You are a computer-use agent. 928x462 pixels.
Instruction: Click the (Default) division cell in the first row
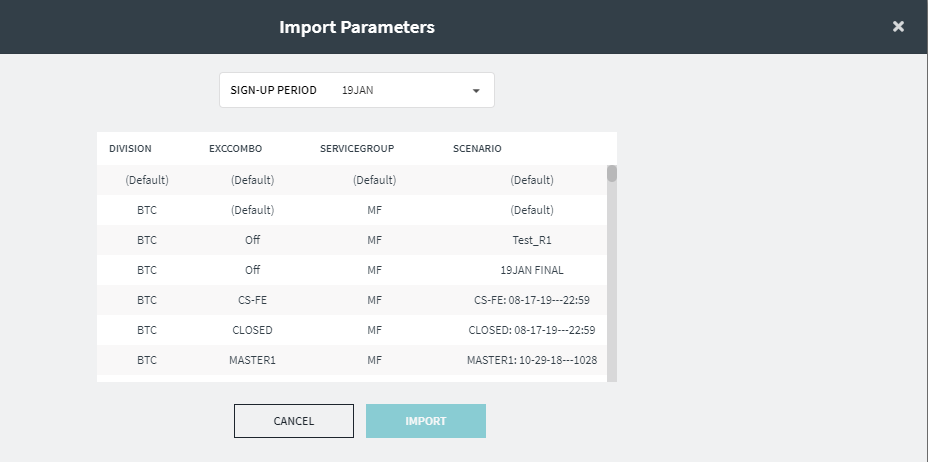pos(147,180)
